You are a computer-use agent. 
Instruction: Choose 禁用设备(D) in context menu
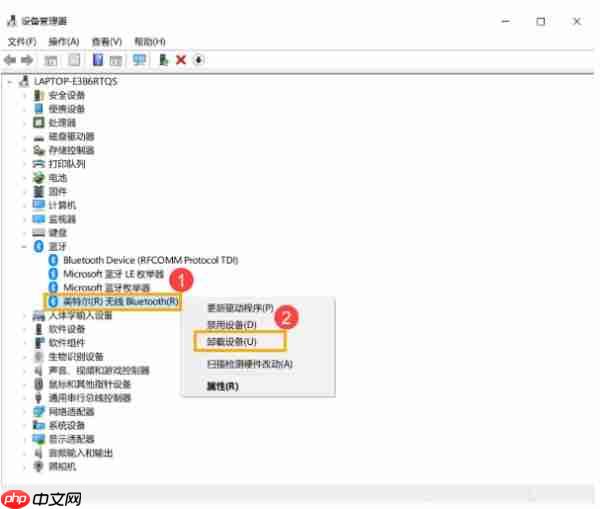[x=232, y=325]
